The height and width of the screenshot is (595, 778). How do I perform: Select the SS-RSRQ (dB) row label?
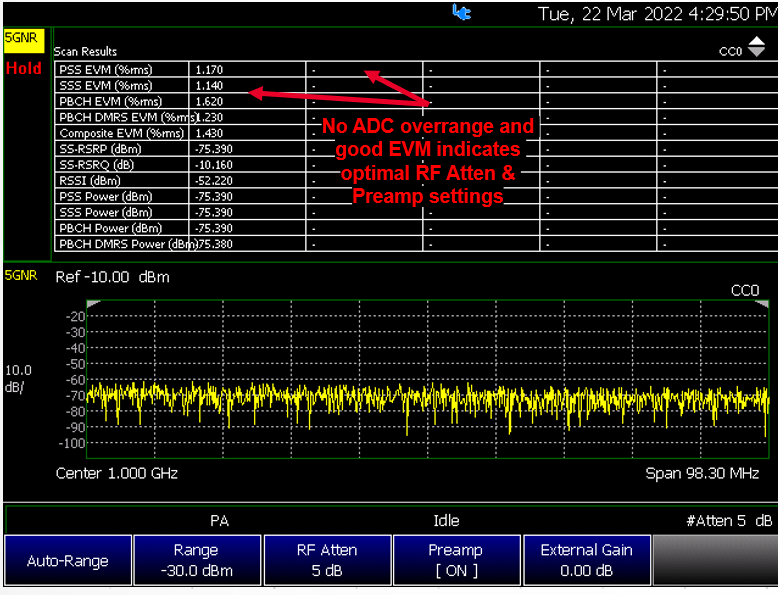point(97,165)
